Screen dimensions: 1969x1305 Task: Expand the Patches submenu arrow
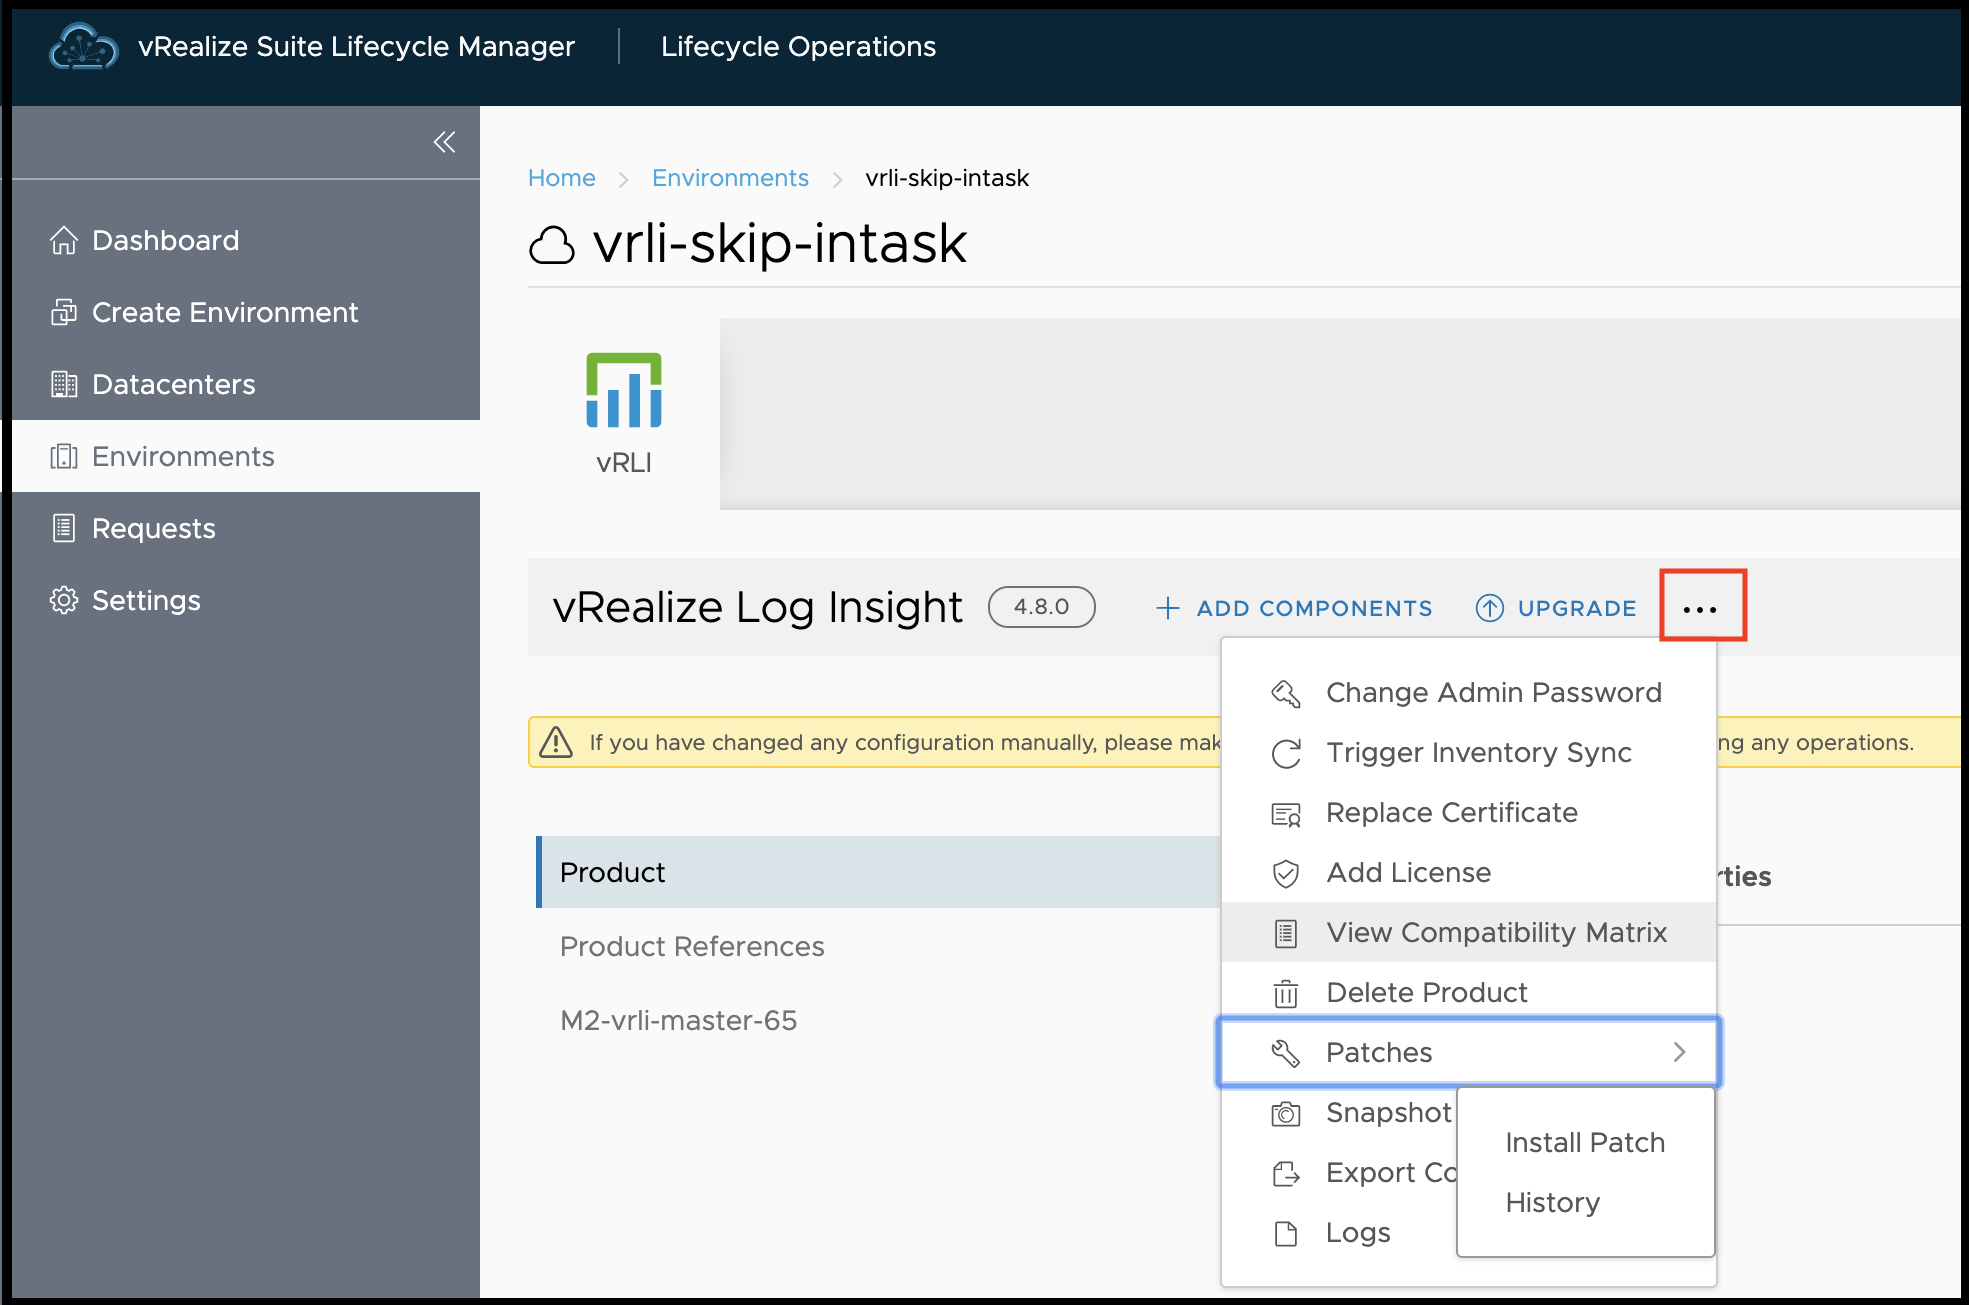click(x=1679, y=1052)
